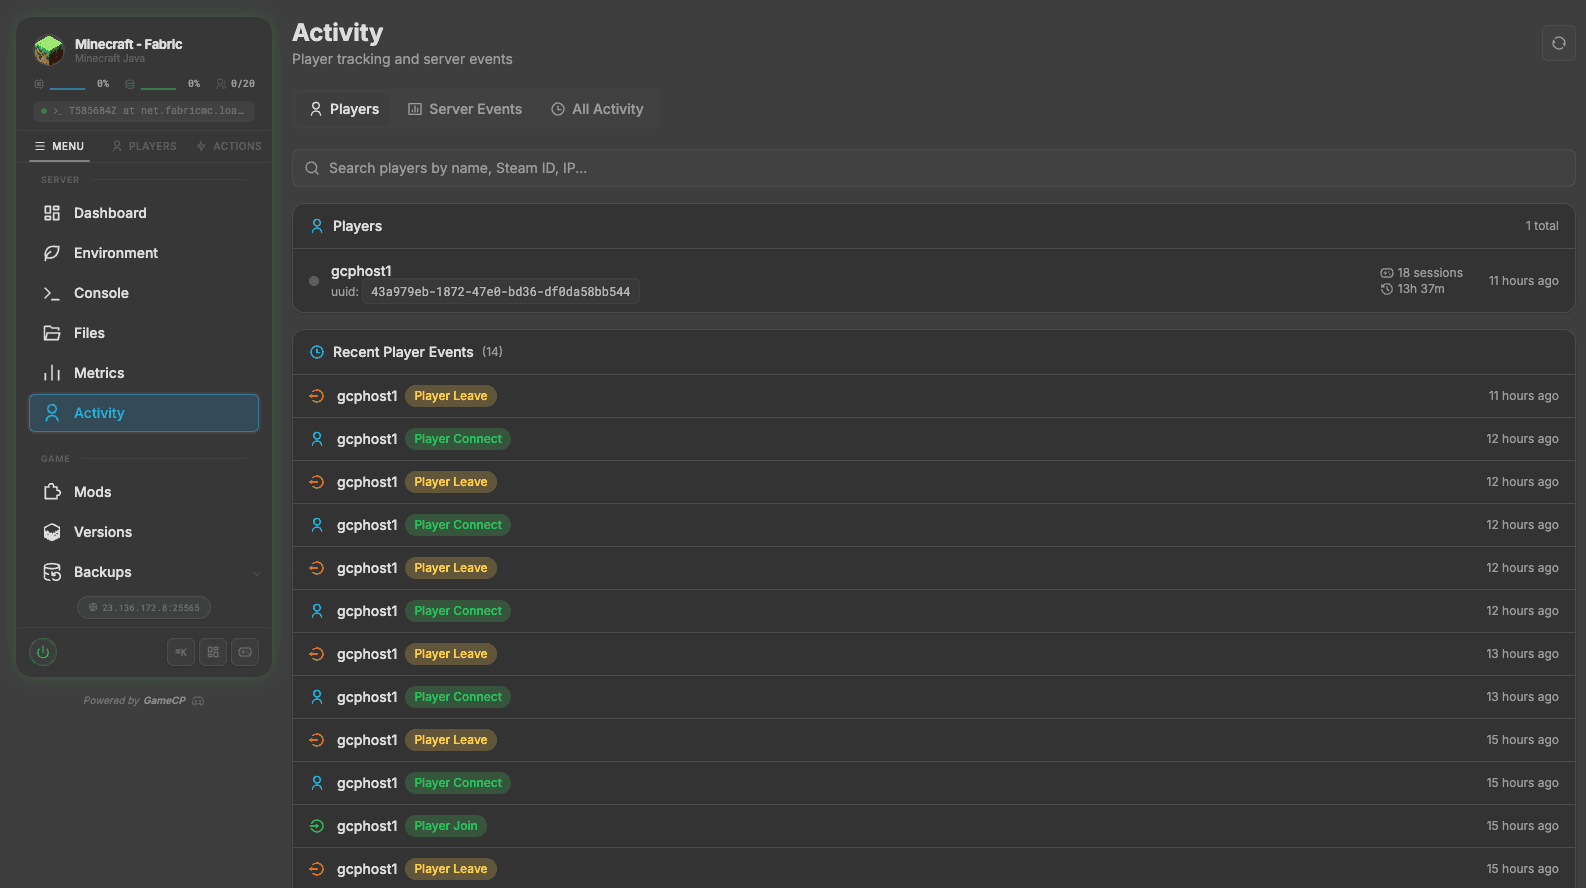
Task: Click the first Player Connect badge, 12 hours ago
Action: (x=458, y=439)
